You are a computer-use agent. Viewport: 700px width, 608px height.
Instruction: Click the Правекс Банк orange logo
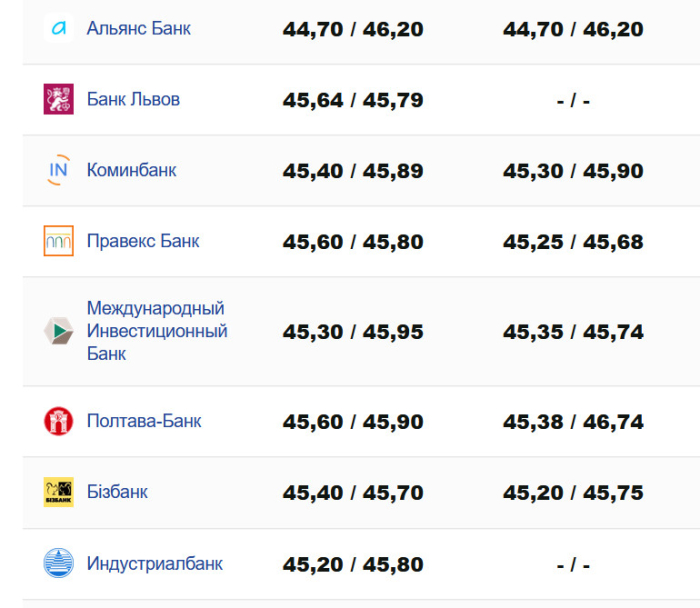[x=58, y=241]
